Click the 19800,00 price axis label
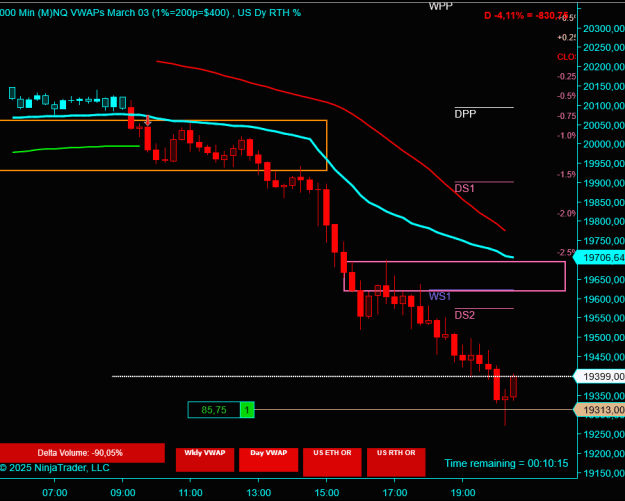Screen dimensions: 625x501 coord(603,222)
